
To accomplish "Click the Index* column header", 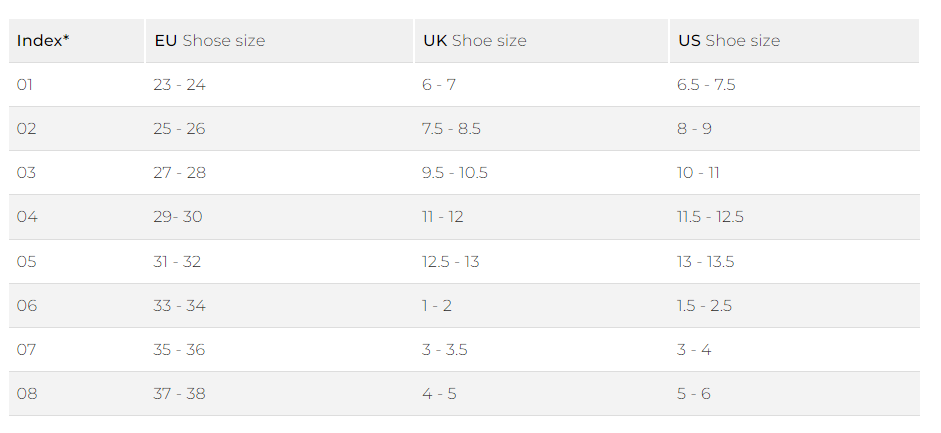I will coord(43,41).
